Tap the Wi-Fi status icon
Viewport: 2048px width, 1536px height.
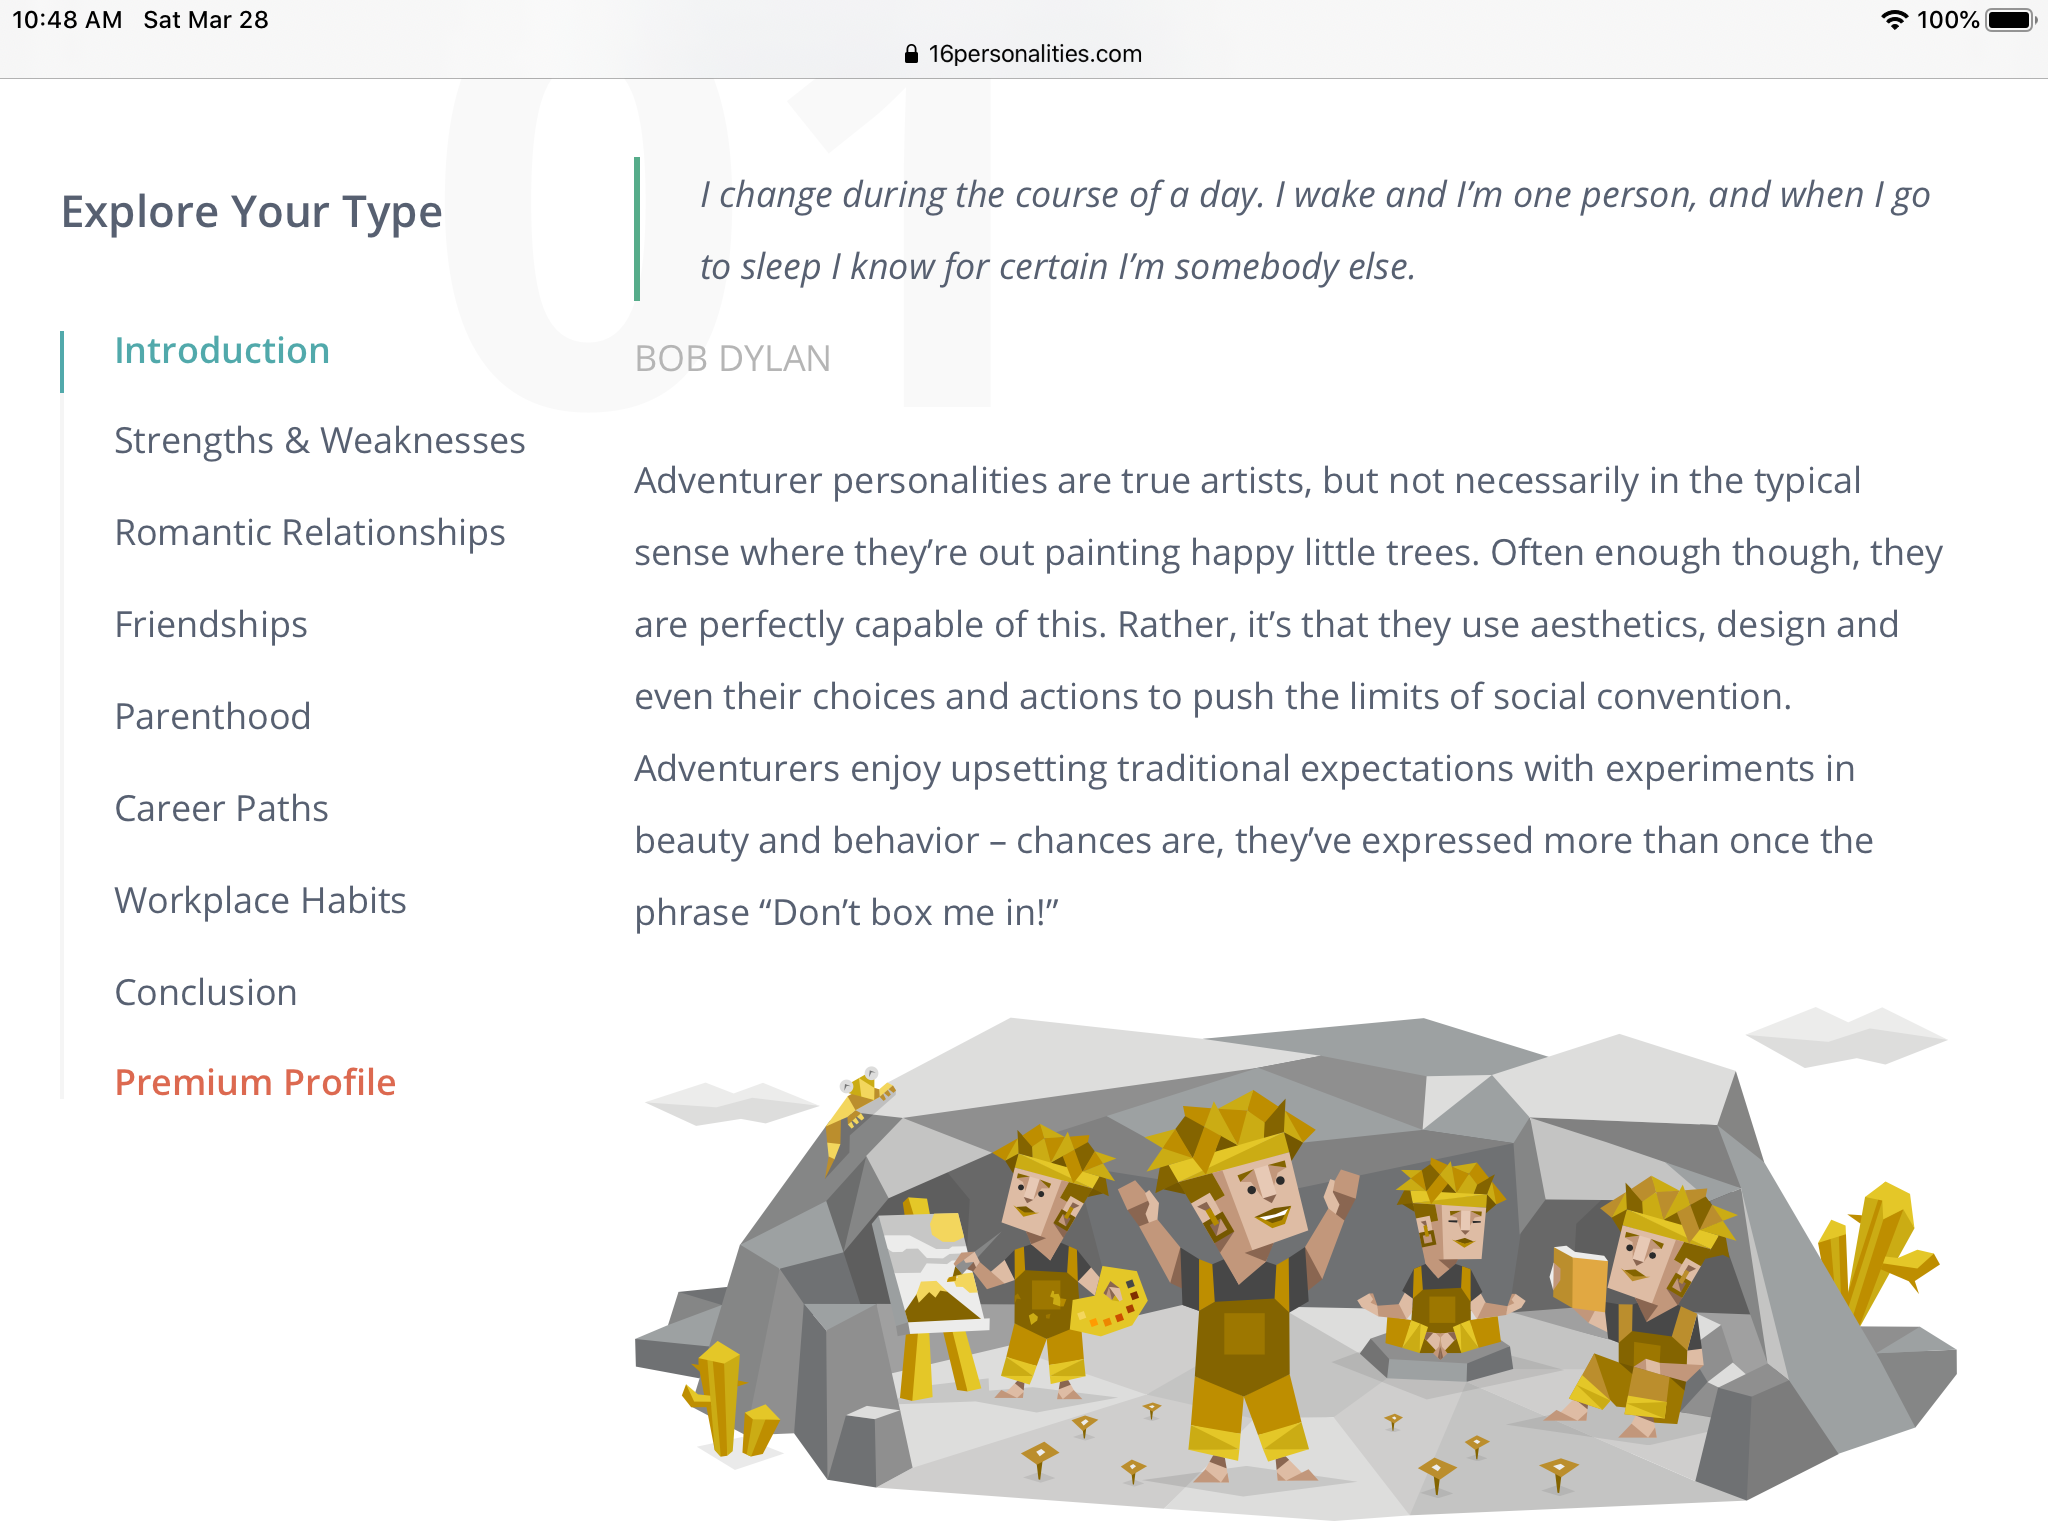(x=1893, y=20)
